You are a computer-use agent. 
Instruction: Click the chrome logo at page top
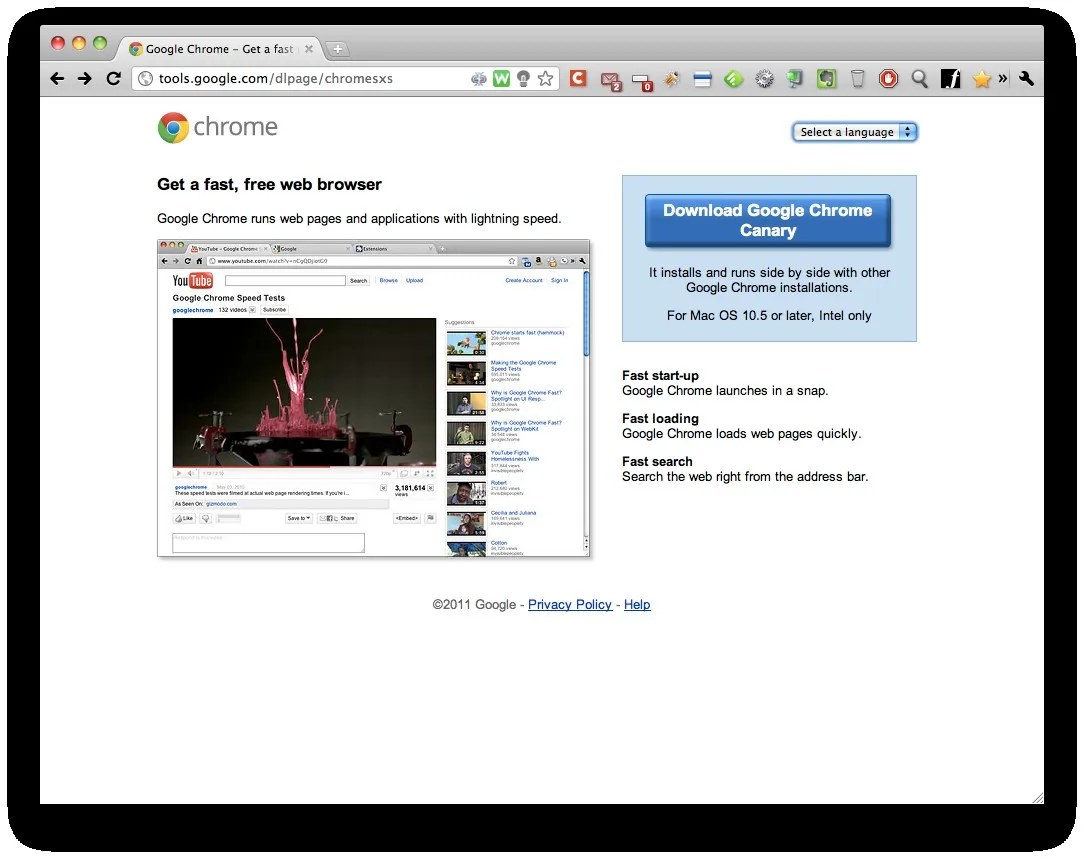217,128
